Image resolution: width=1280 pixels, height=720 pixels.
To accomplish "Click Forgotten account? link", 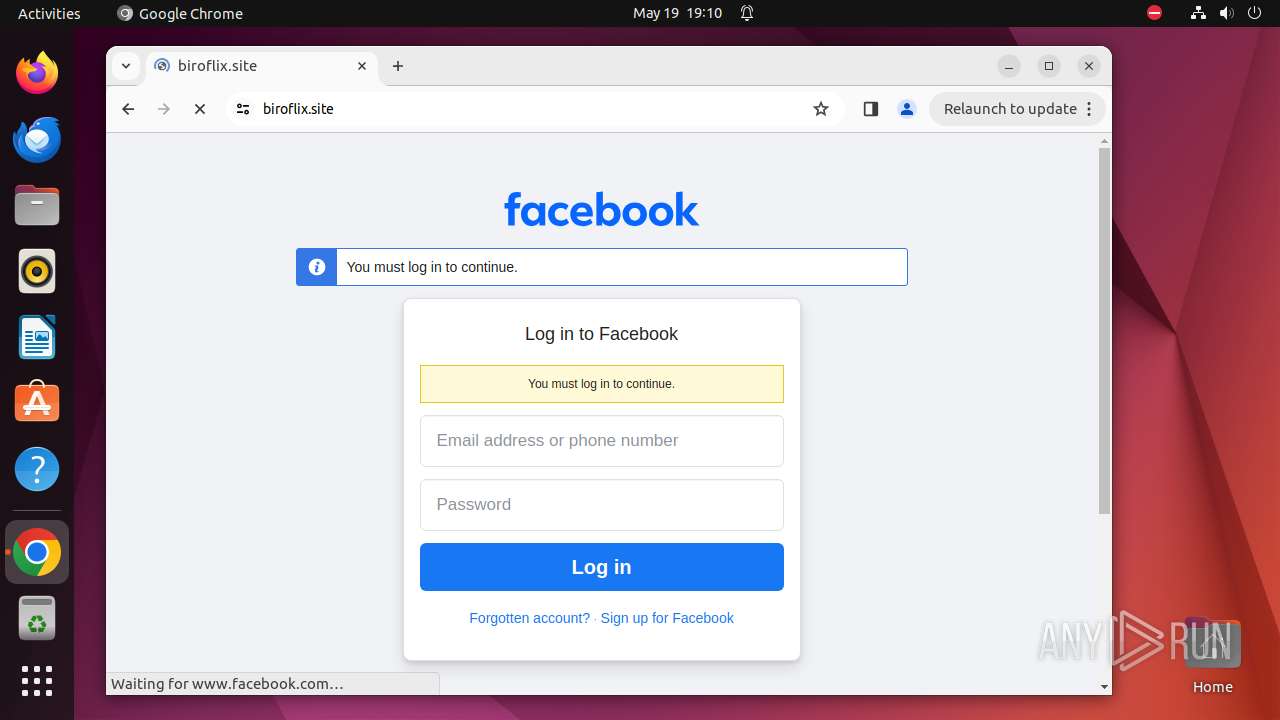I will [530, 618].
